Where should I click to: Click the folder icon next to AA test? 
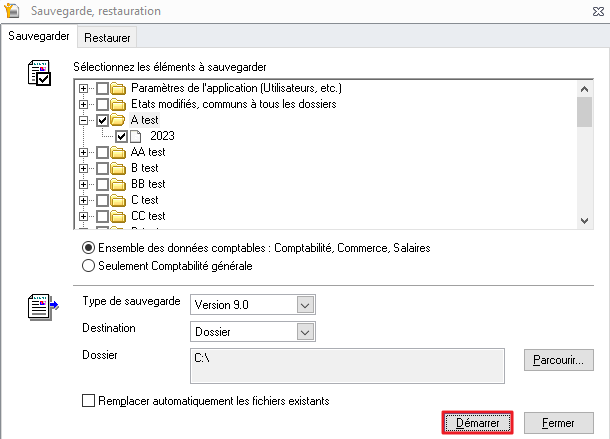(119, 152)
